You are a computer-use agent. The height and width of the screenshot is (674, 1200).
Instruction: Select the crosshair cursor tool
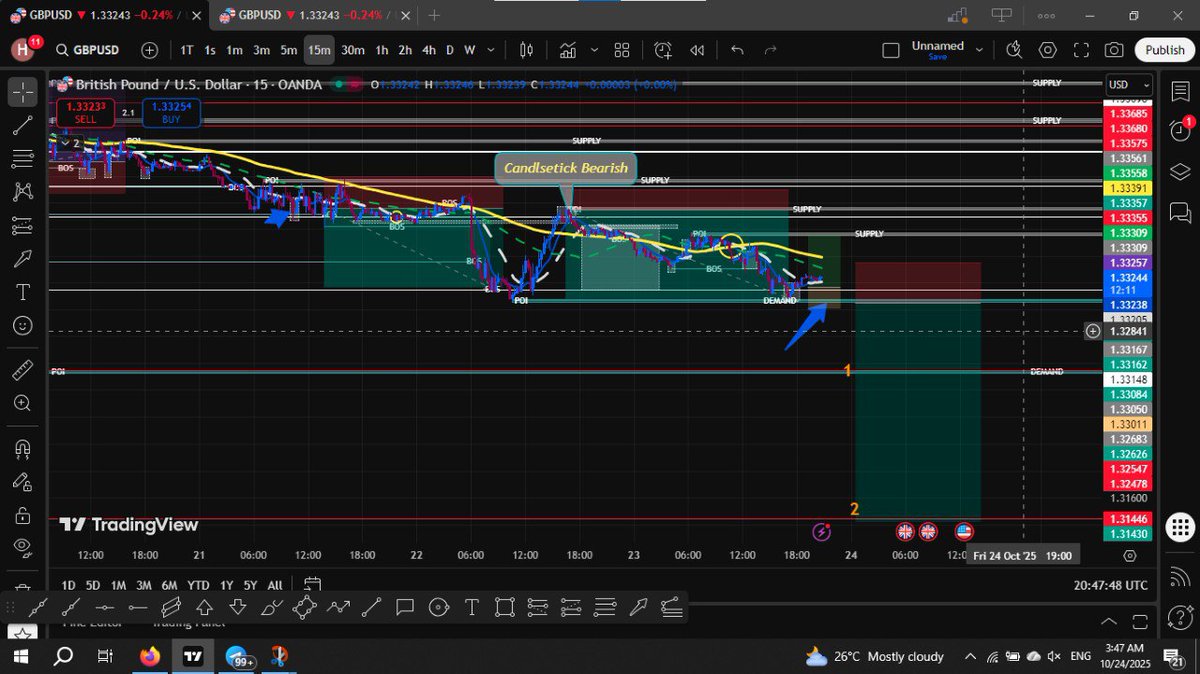[23, 92]
